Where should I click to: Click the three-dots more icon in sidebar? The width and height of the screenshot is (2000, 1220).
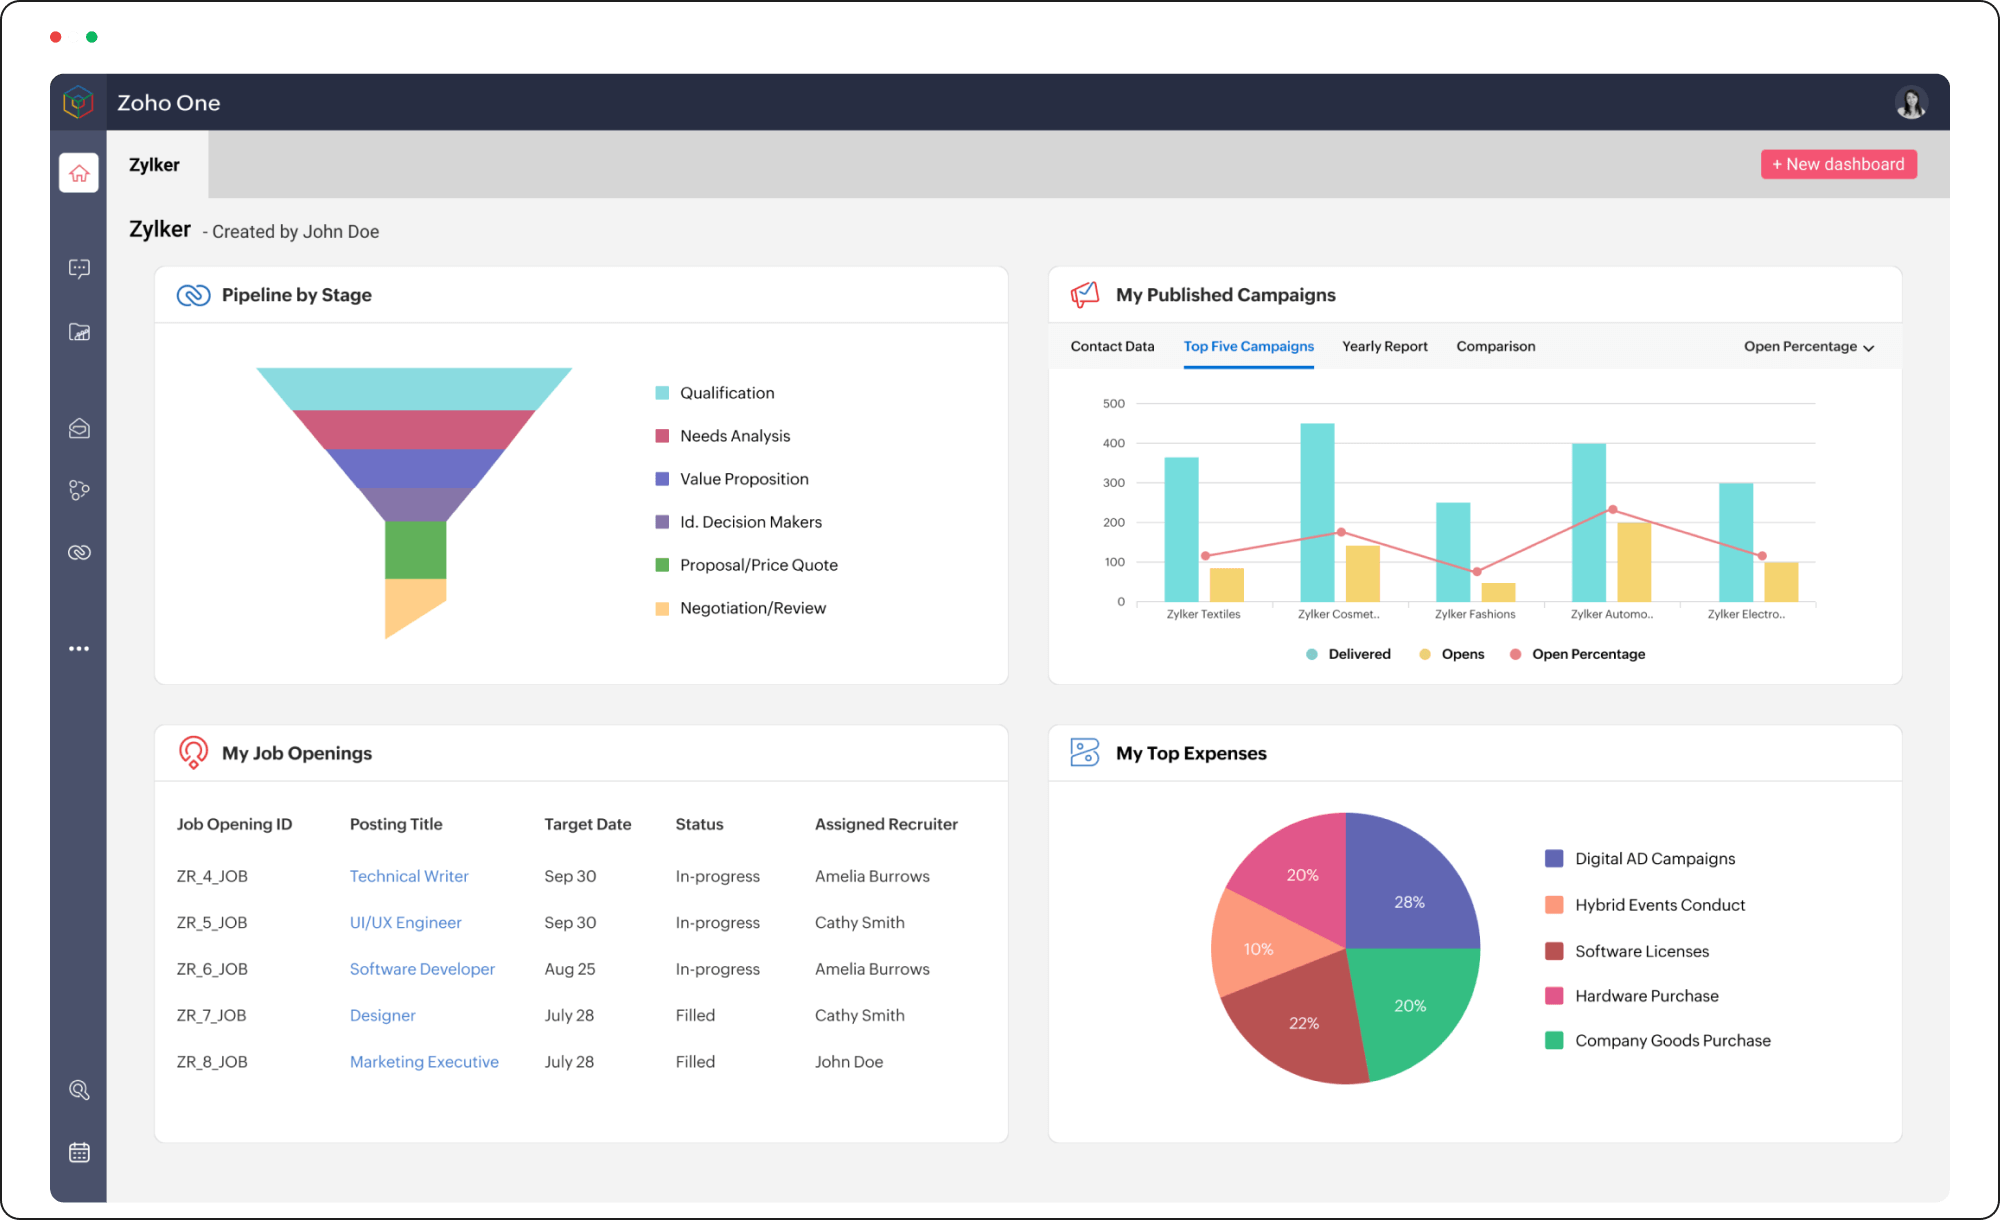[x=79, y=649]
